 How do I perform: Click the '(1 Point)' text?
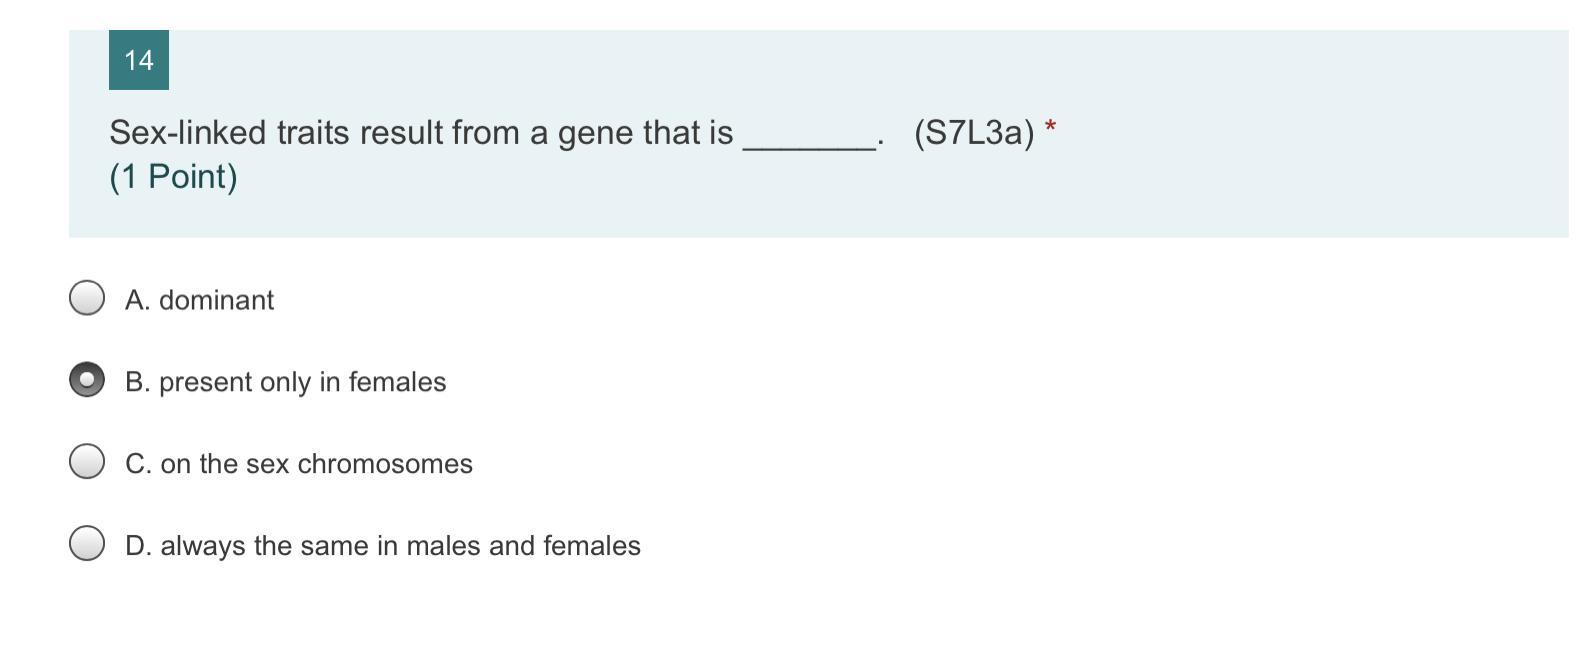pyautogui.click(x=173, y=176)
